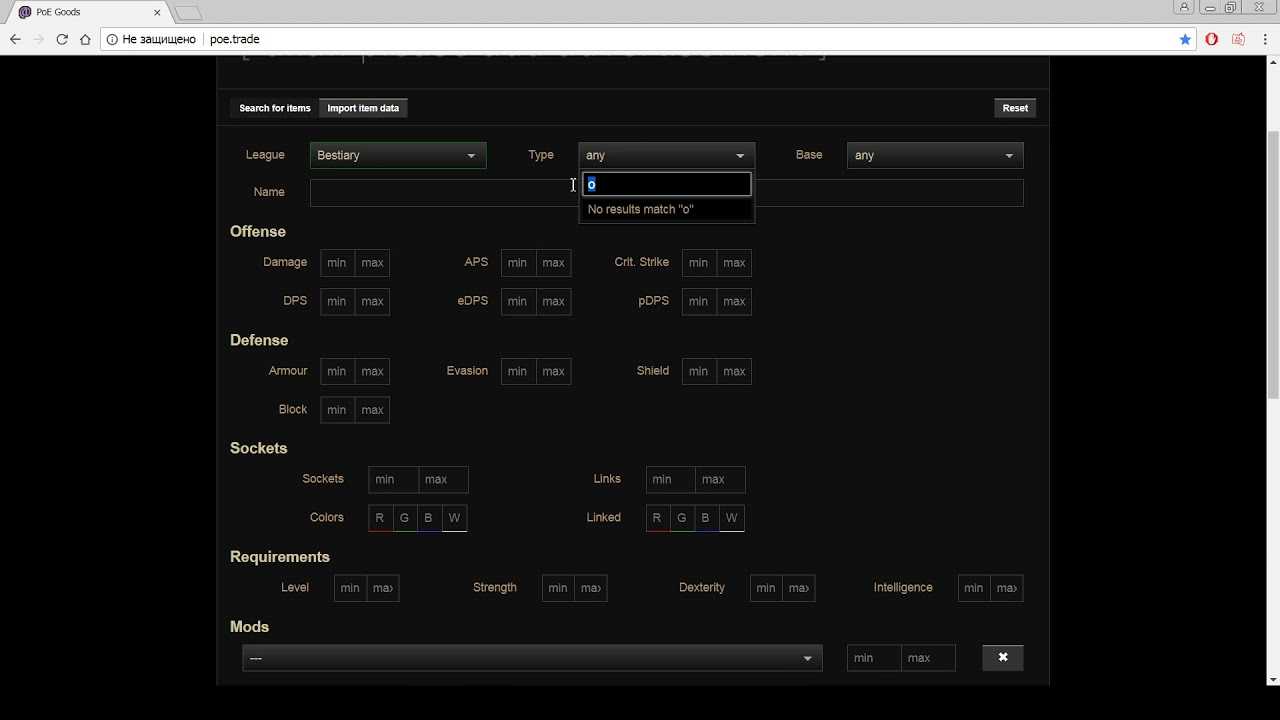
Task: Toggle the green G socket color
Action: coord(404,518)
